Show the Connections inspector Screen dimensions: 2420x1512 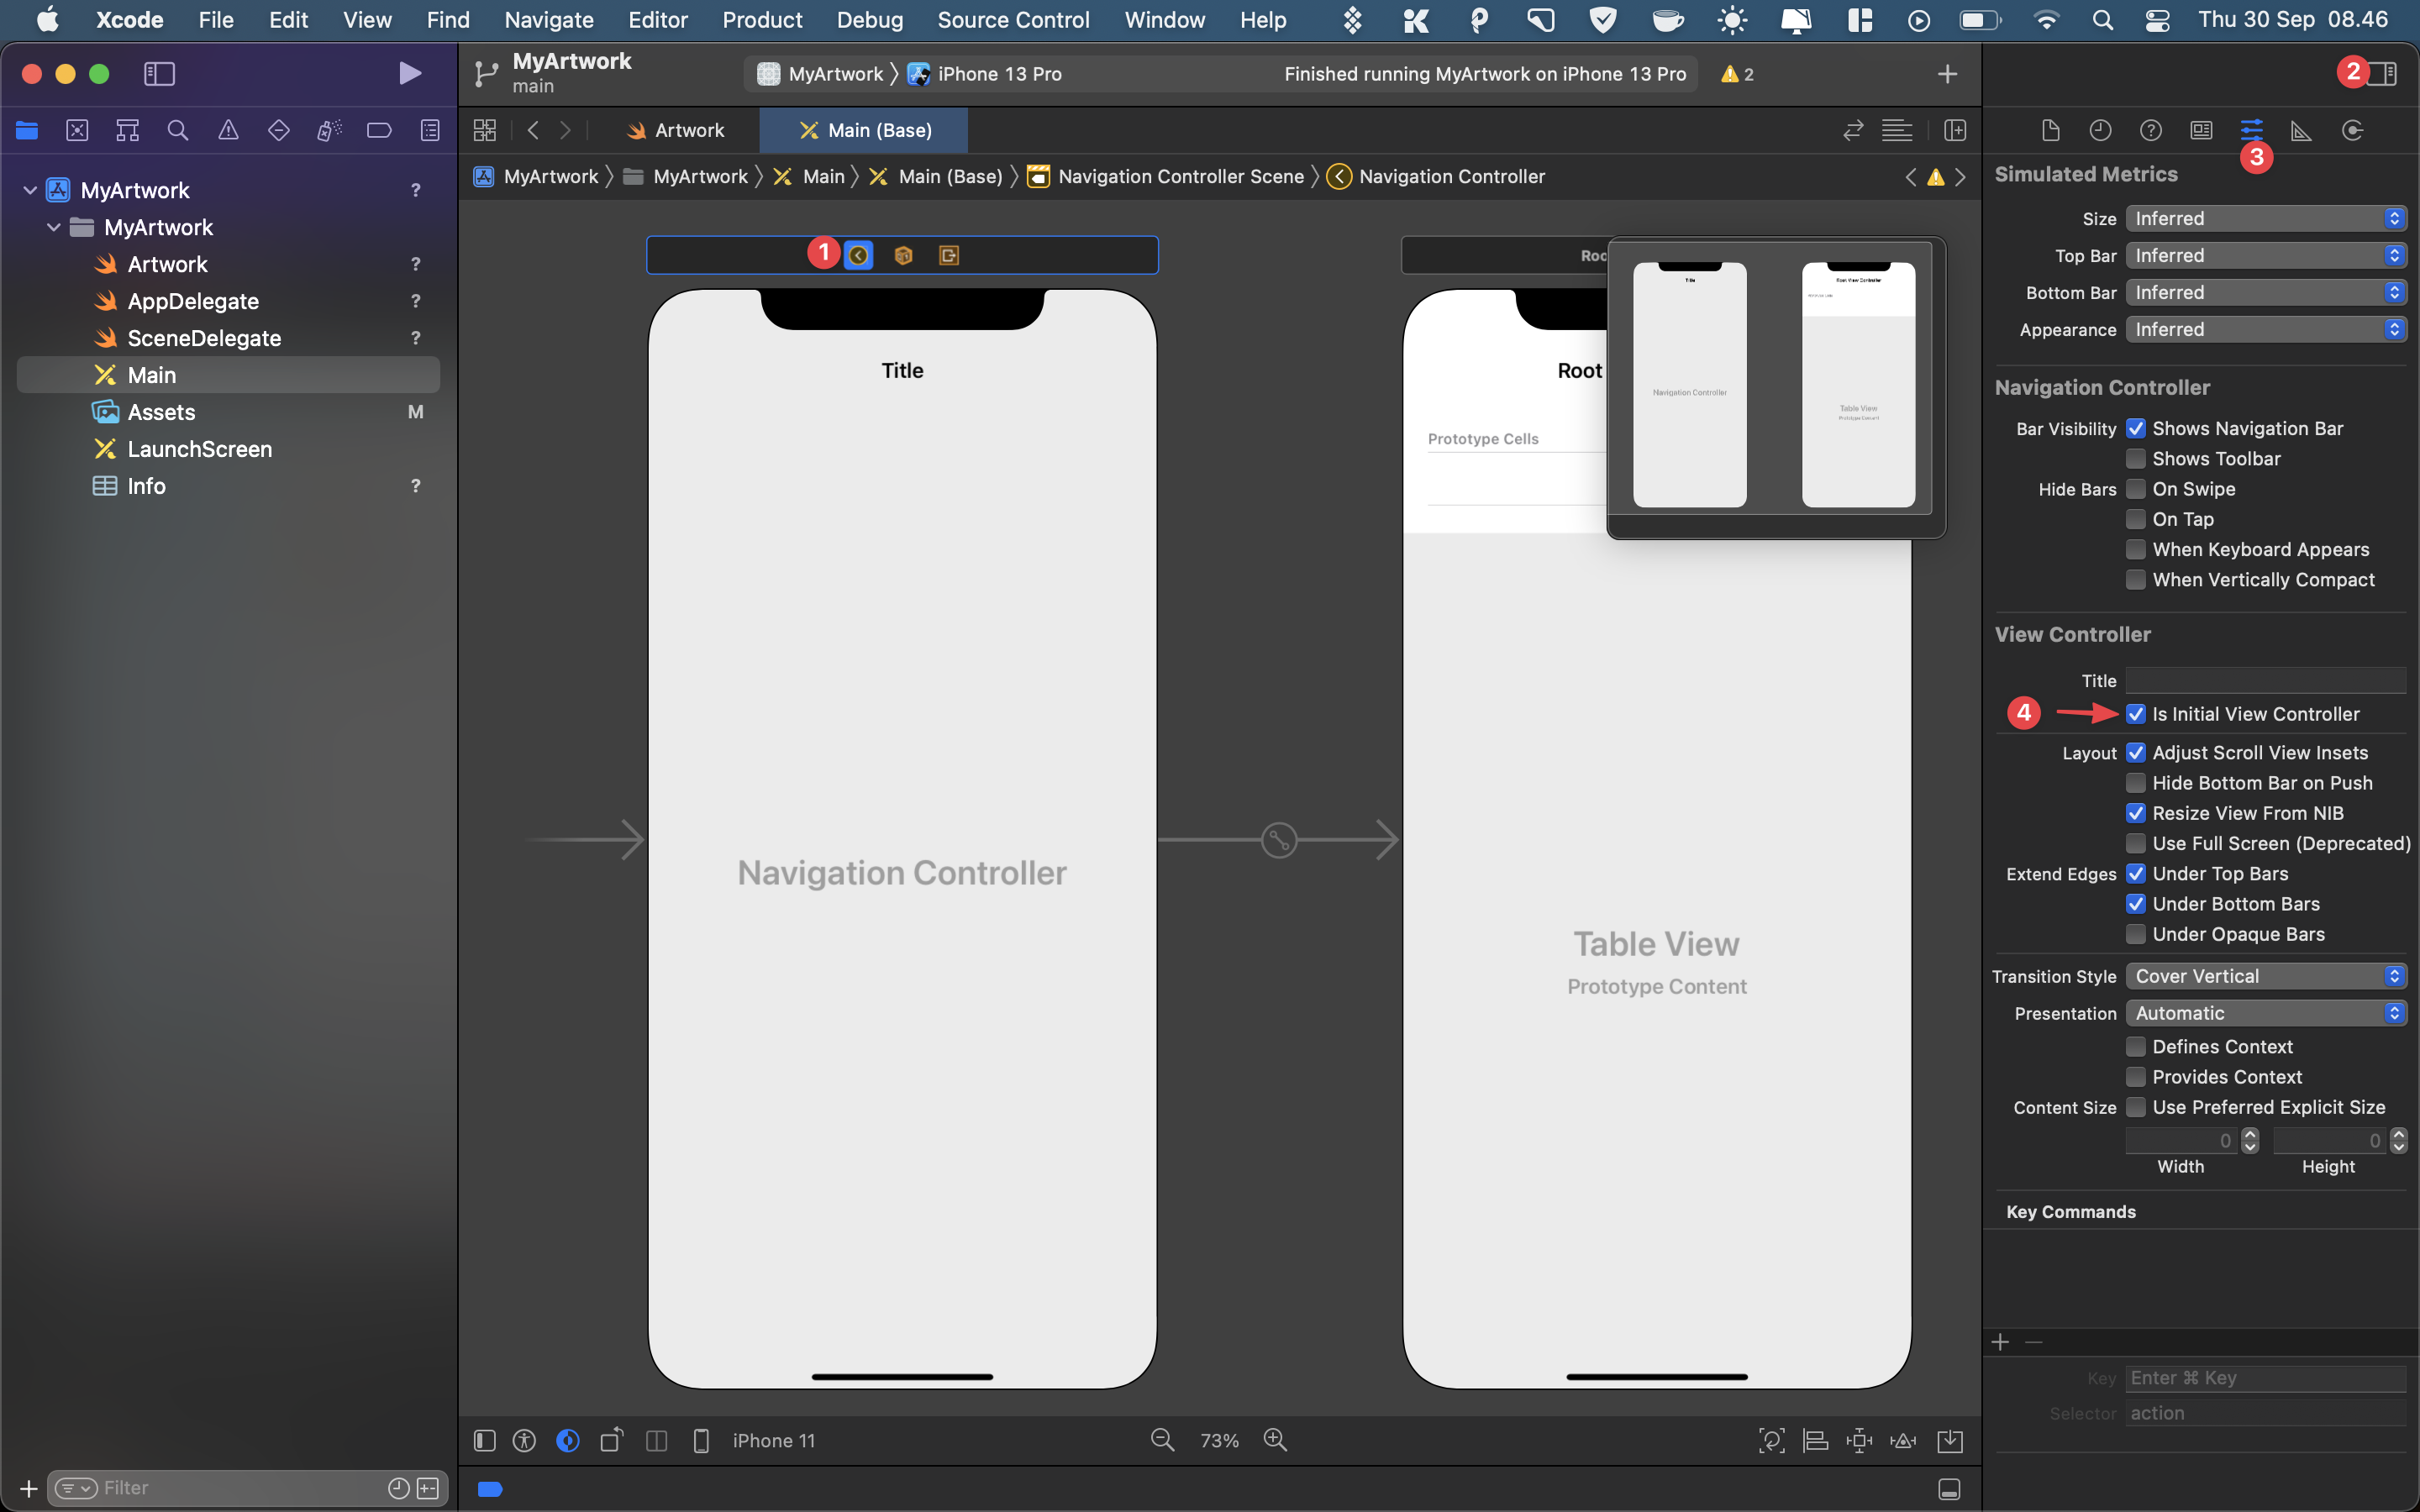(2352, 130)
